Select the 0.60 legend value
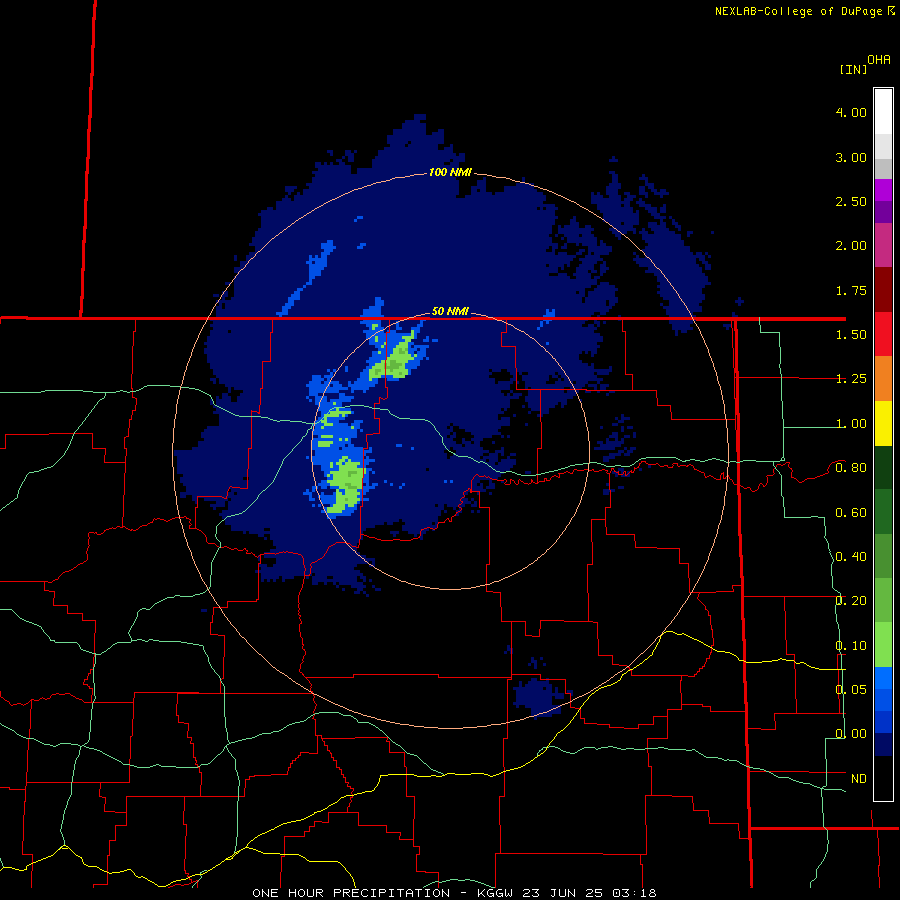Screen dimensions: 900x900 (x=851, y=513)
